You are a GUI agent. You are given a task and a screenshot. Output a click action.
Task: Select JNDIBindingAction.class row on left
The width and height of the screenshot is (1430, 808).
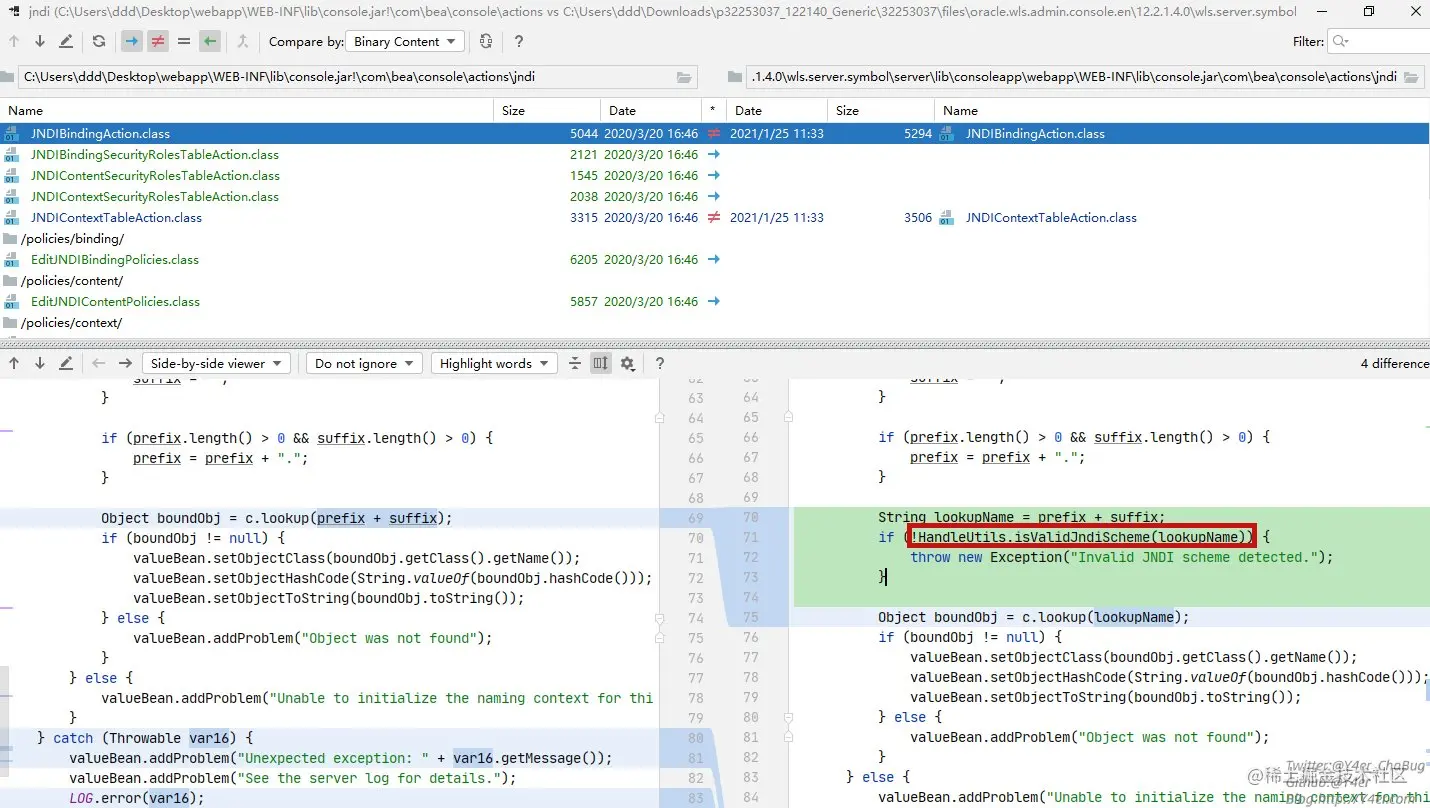pos(100,134)
